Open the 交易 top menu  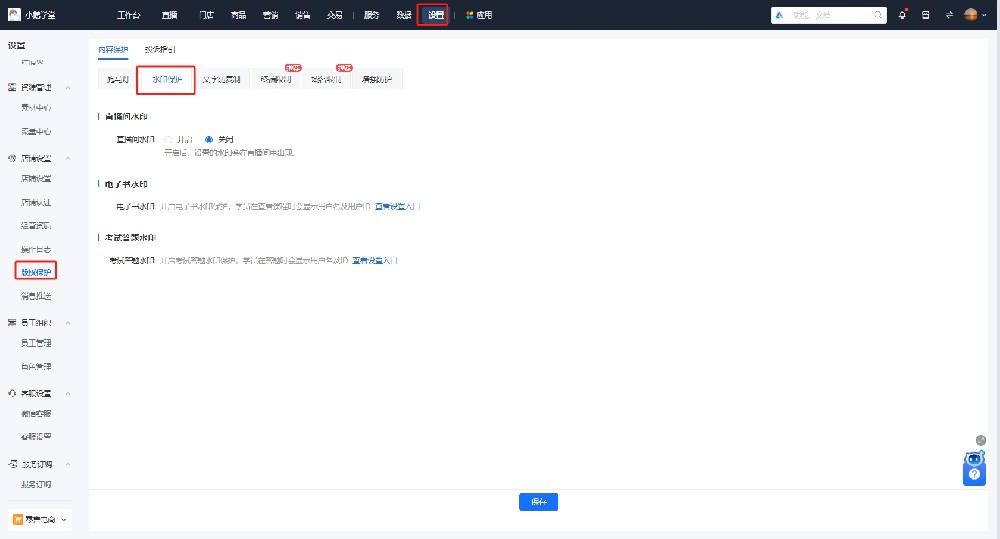[x=334, y=15]
